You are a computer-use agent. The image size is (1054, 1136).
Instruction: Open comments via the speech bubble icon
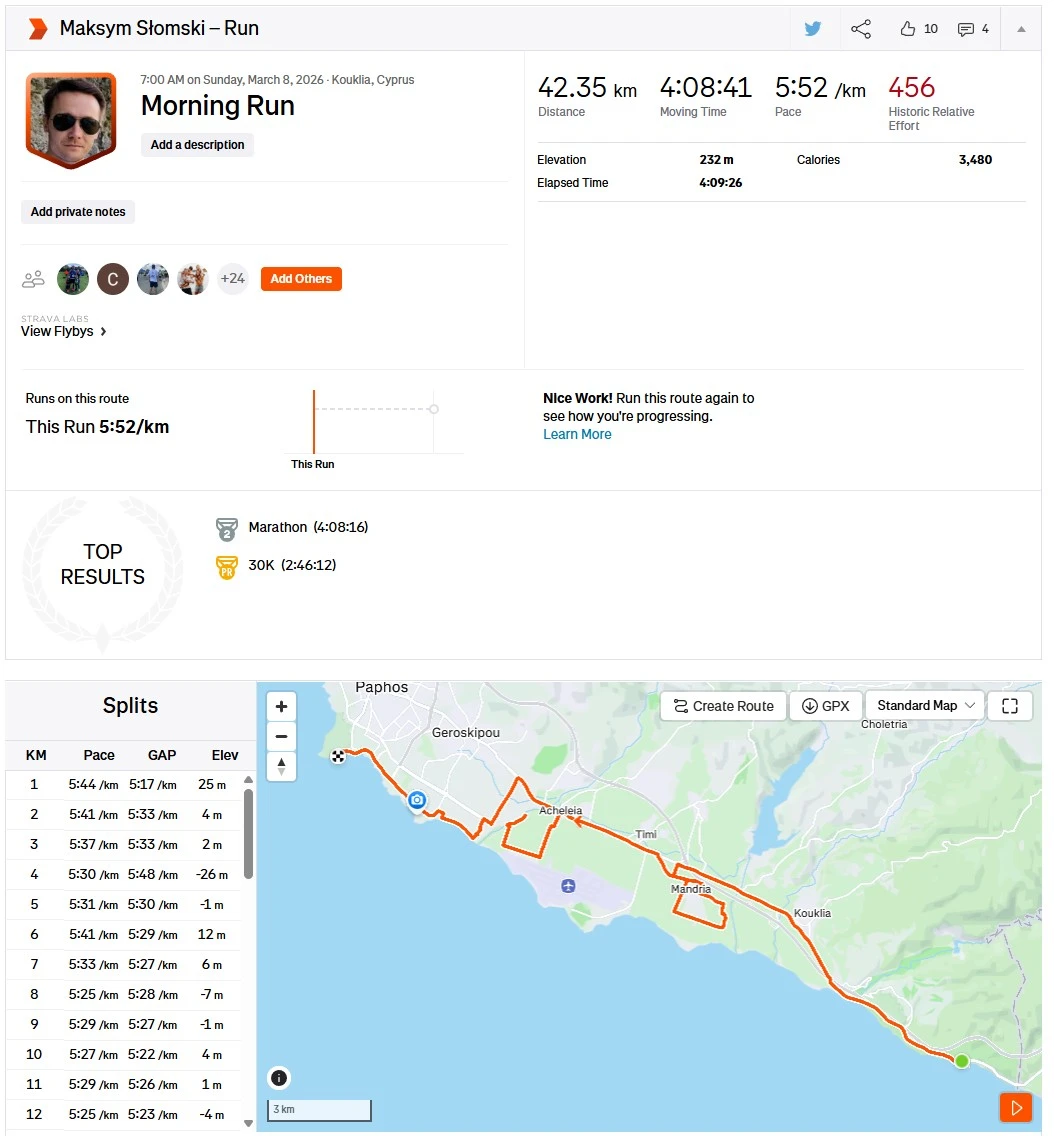pyautogui.click(x=965, y=29)
